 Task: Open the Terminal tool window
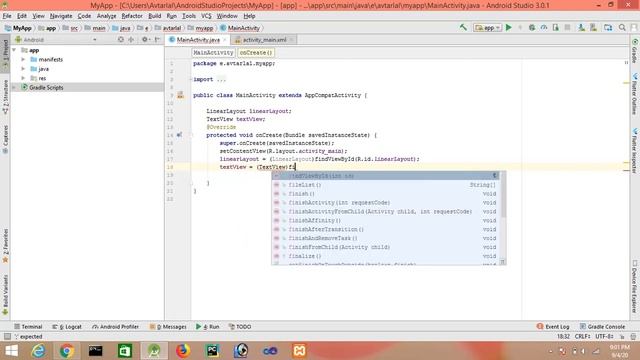[28, 327]
